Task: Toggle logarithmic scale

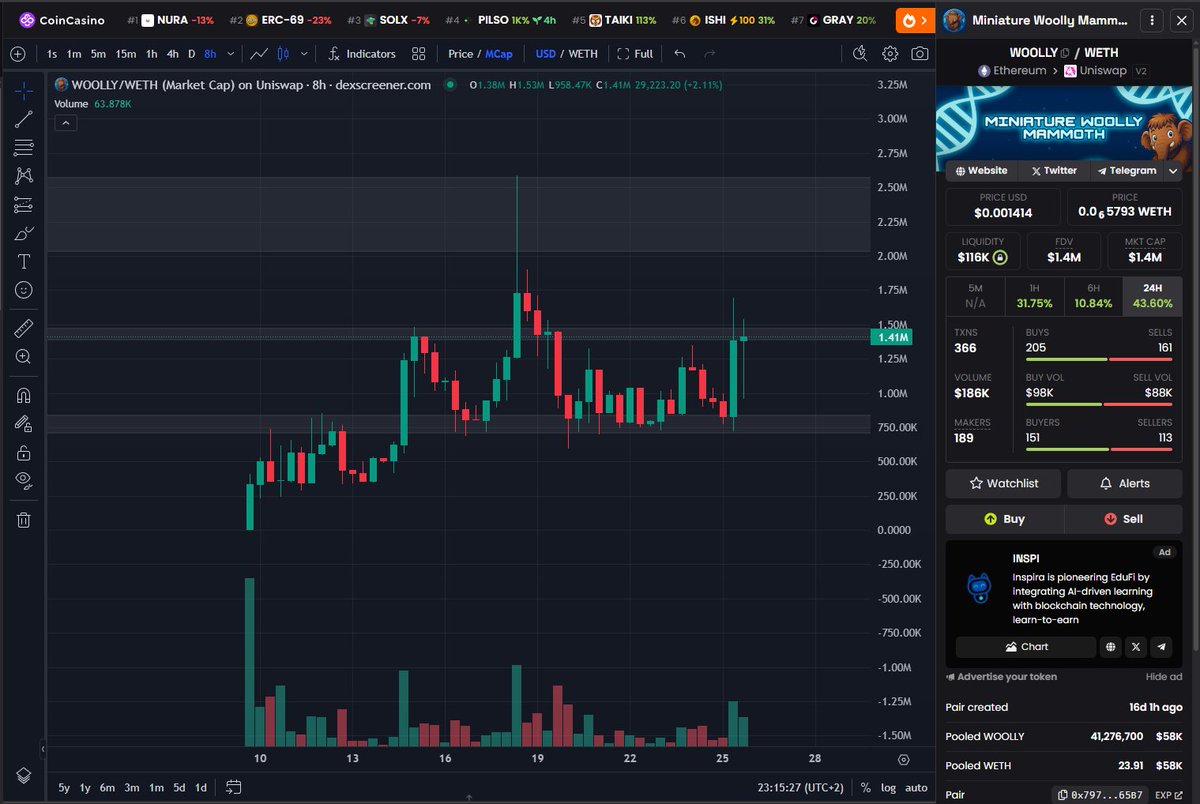Action: point(888,788)
